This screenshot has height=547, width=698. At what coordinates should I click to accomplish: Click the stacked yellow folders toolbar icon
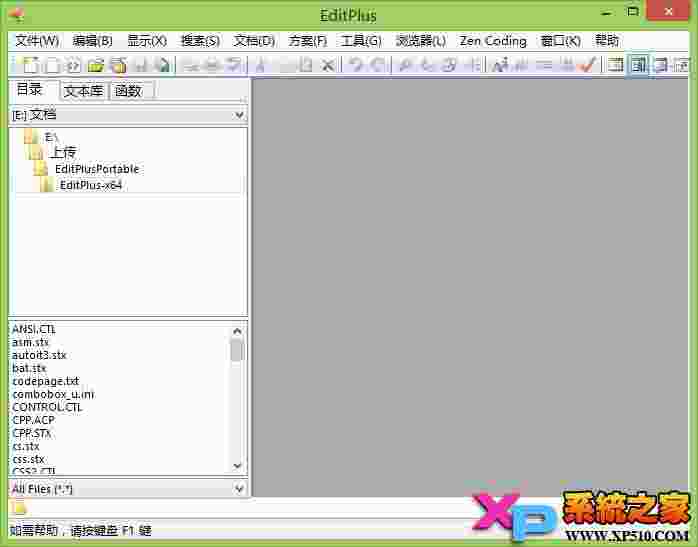click(x=118, y=65)
